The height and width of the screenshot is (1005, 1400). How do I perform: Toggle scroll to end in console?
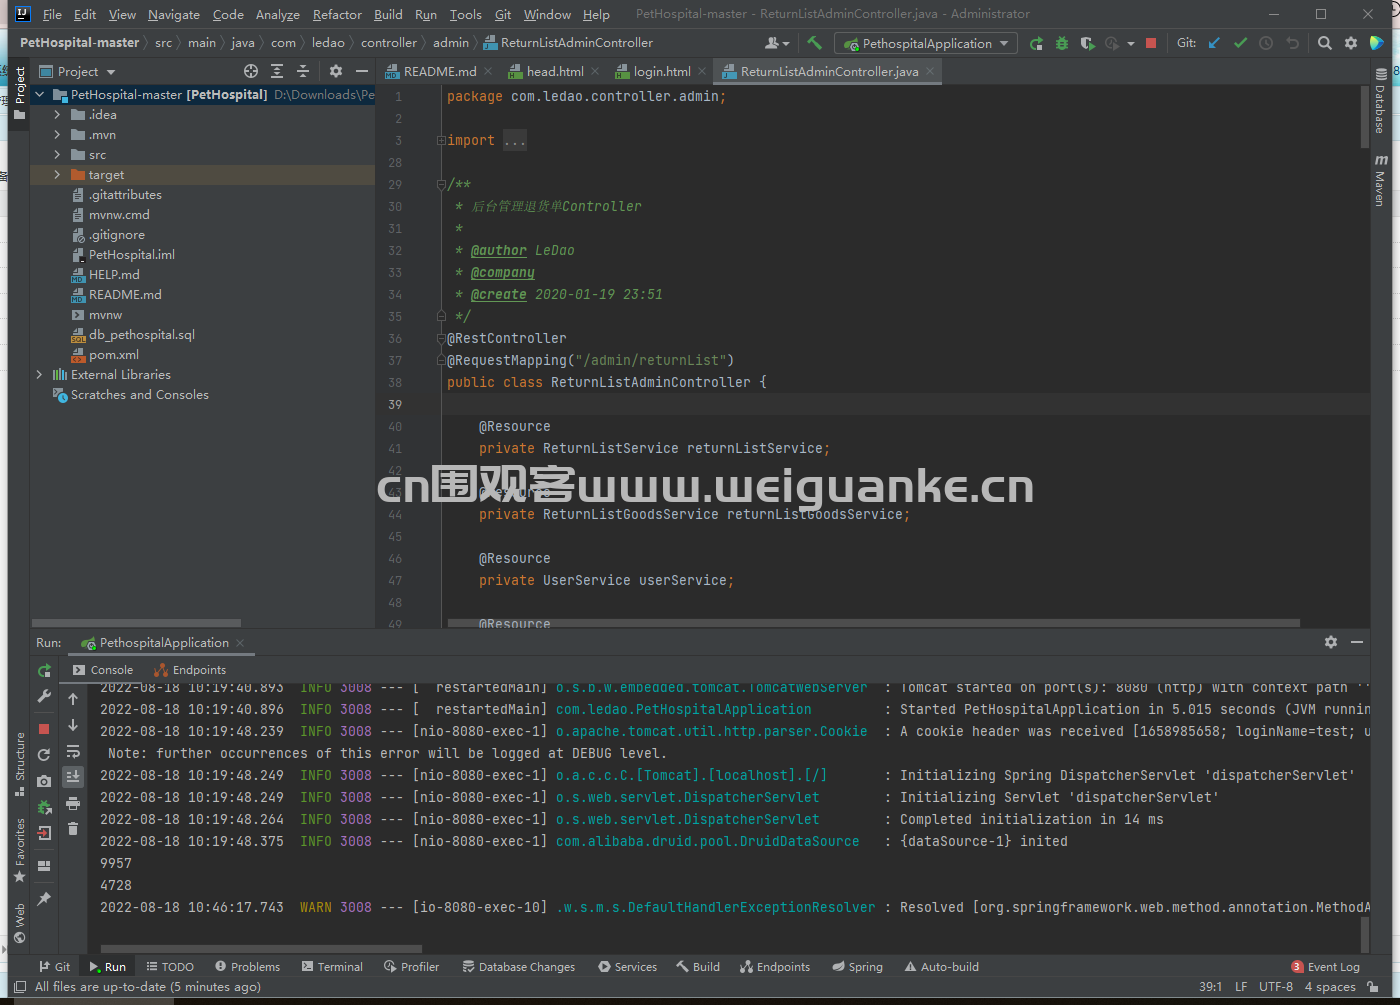[x=73, y=777]
